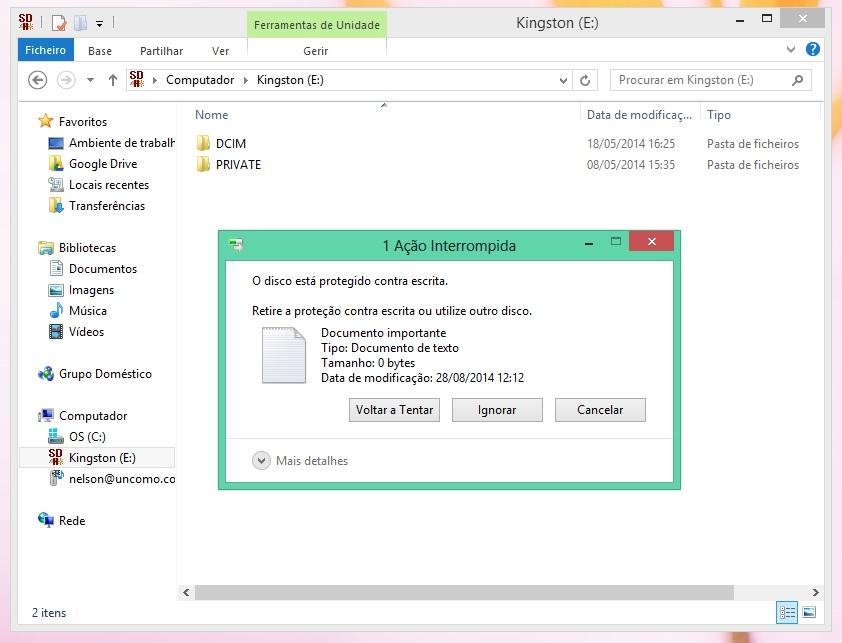
Task: Open the Ficheiro menu
Action: click(45, 50)
